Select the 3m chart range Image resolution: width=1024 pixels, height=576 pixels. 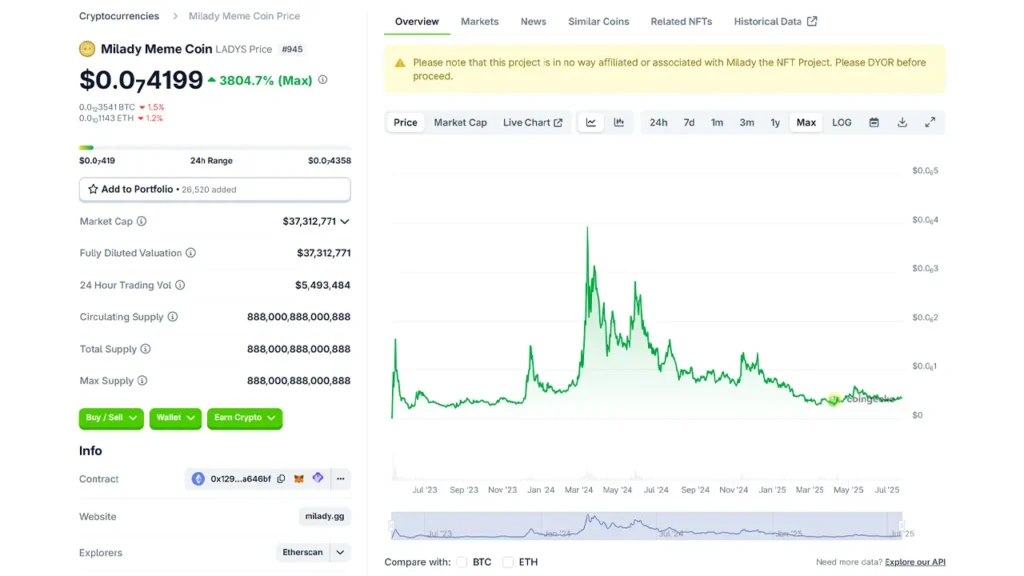tap(746, 122)
